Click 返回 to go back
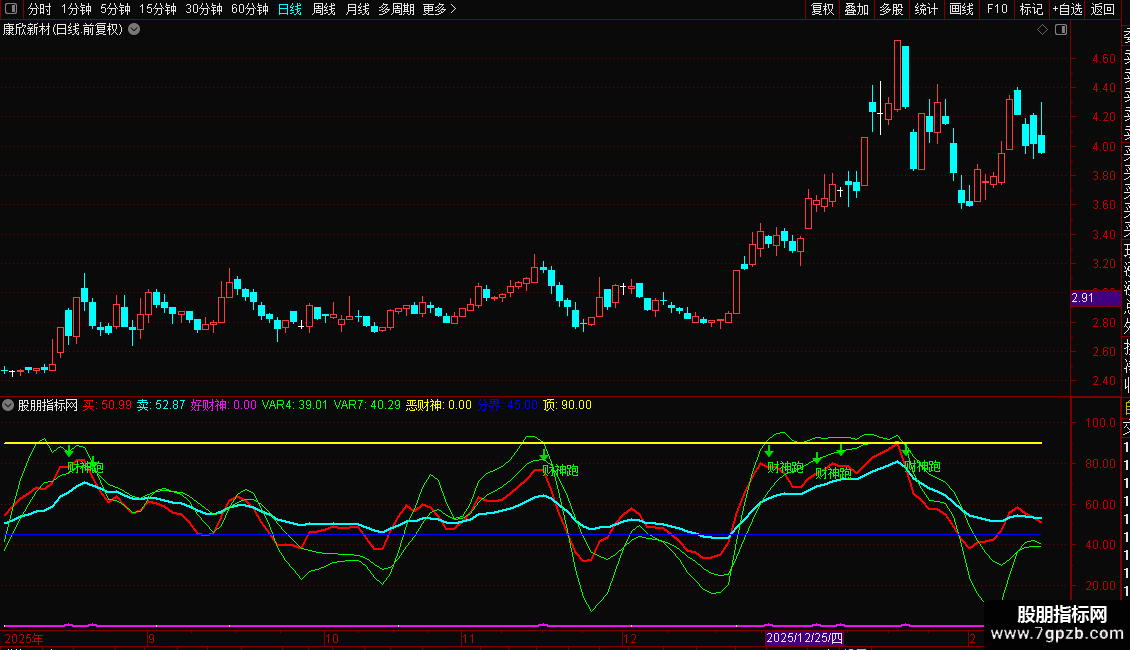This screenshot has width=1130, height=650. [1103, 9]
